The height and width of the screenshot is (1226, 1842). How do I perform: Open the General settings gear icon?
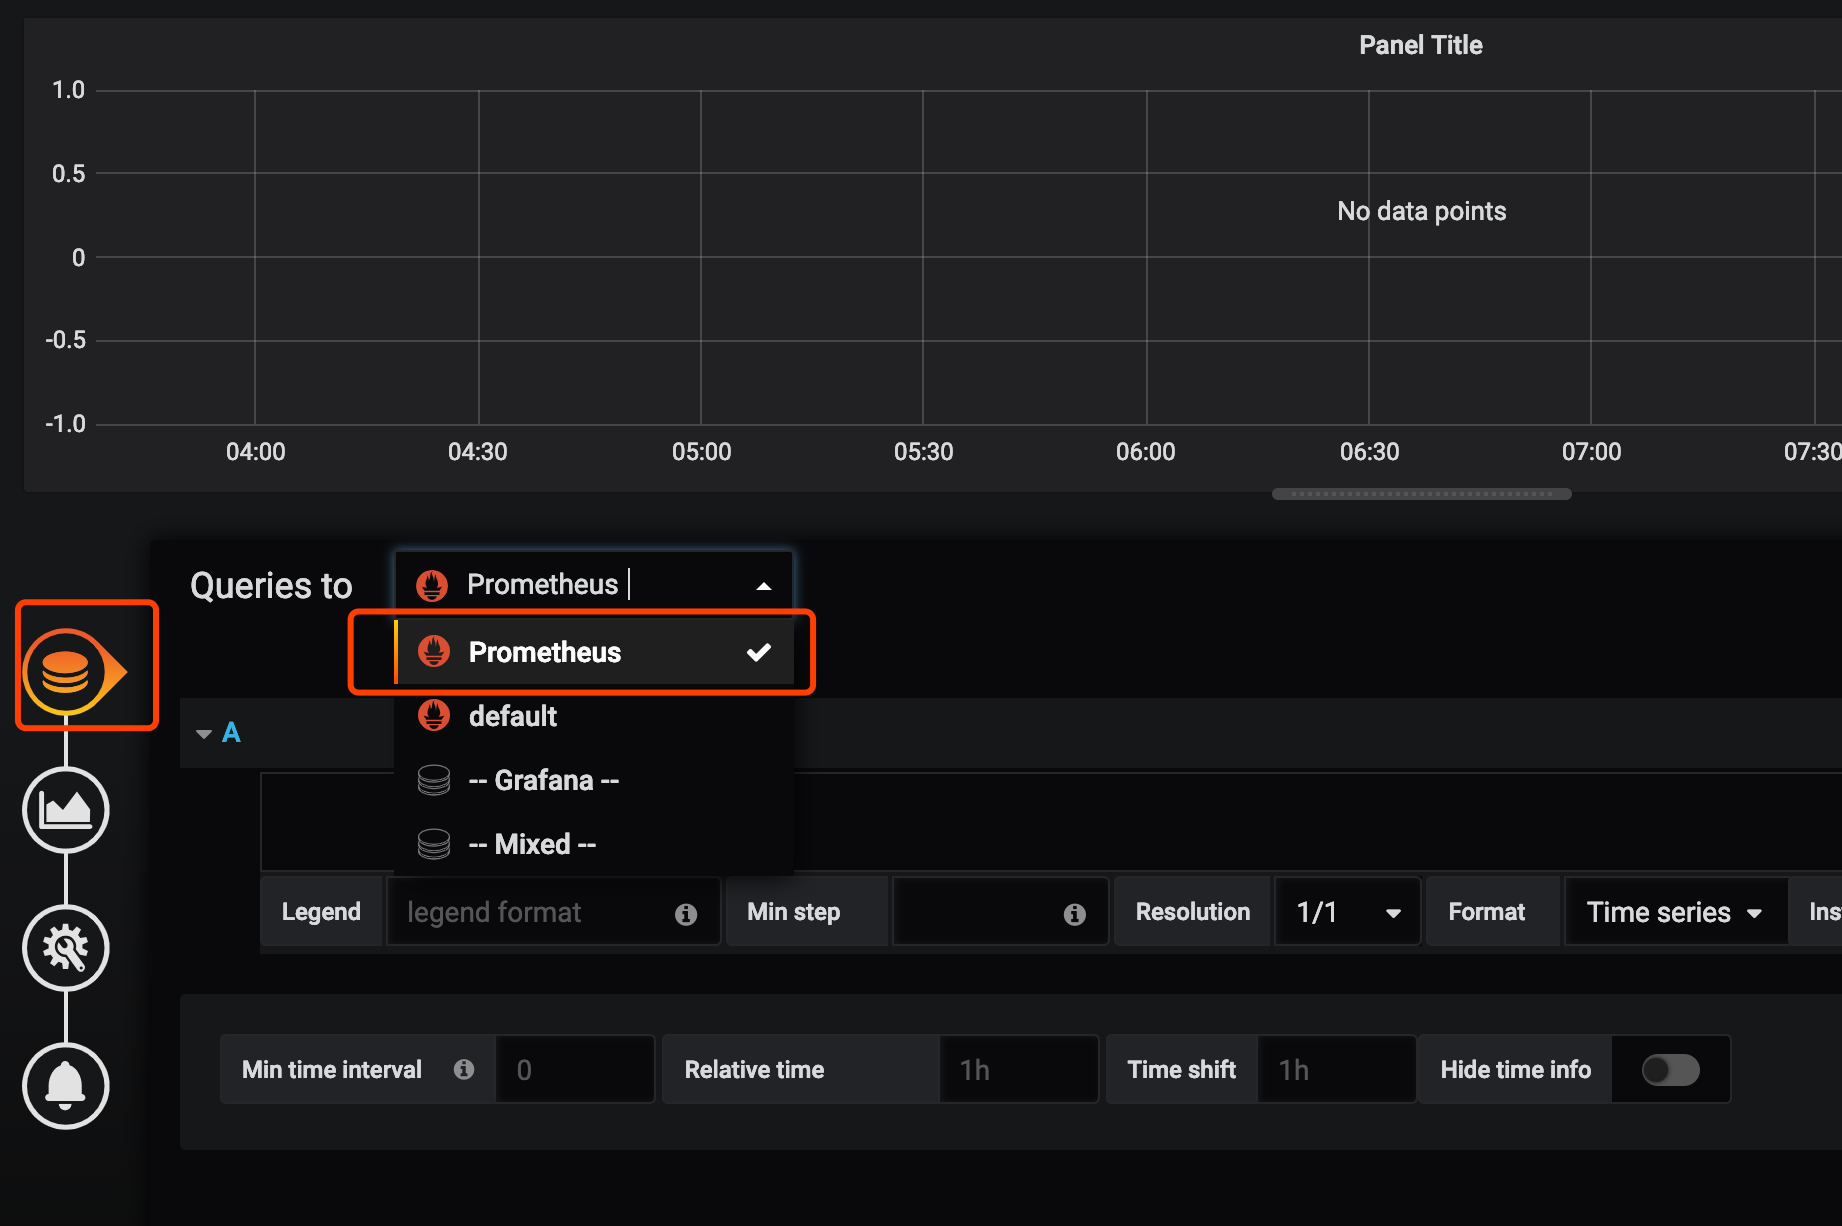66,948
